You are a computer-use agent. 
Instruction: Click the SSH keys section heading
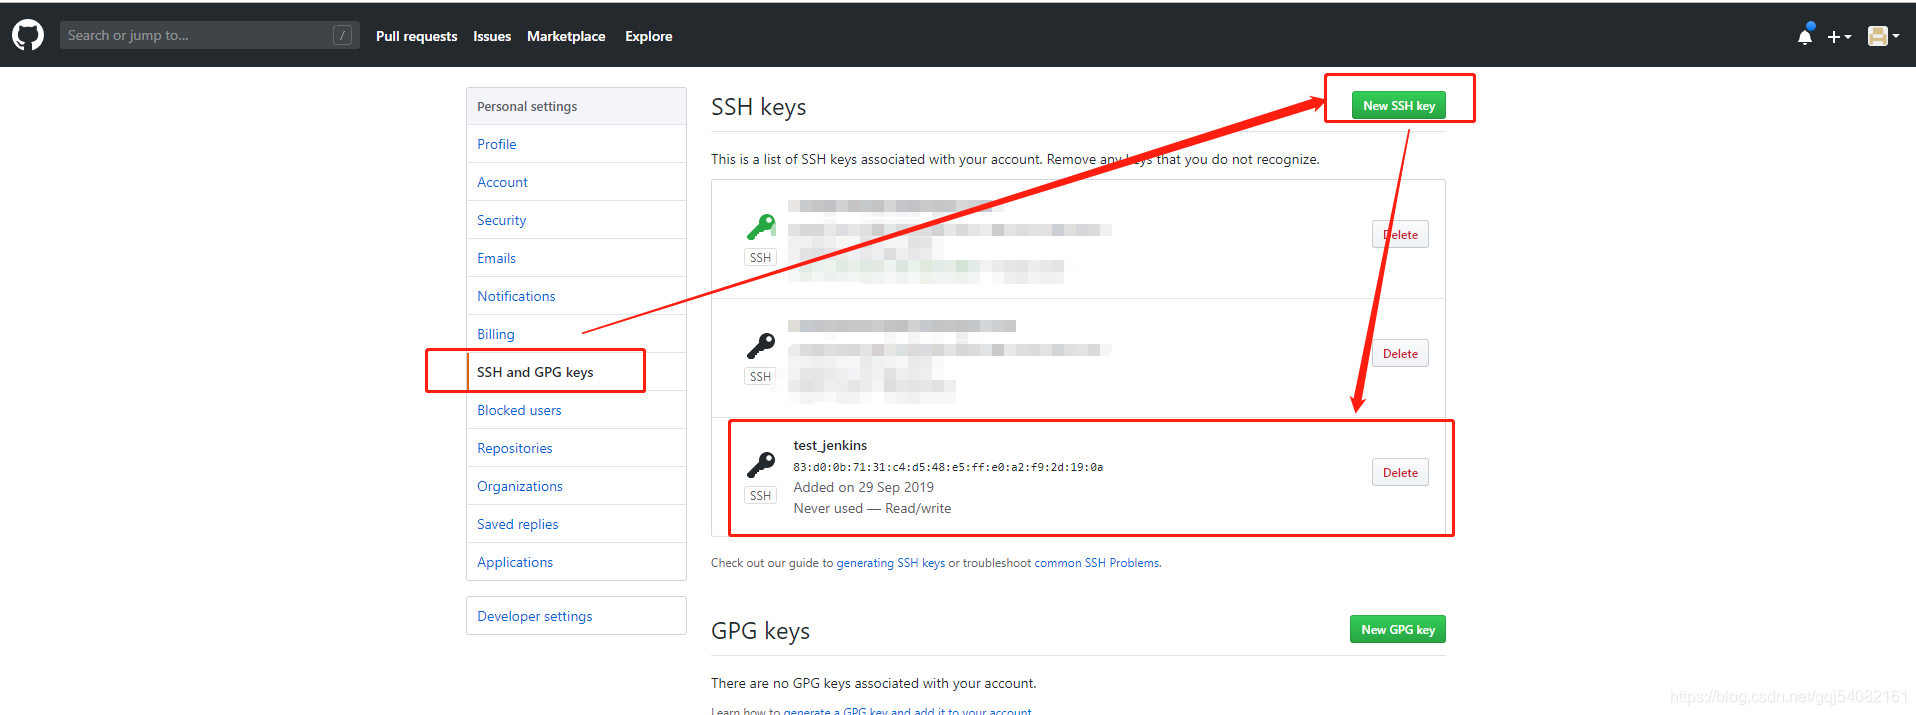(x=759, y=107)
